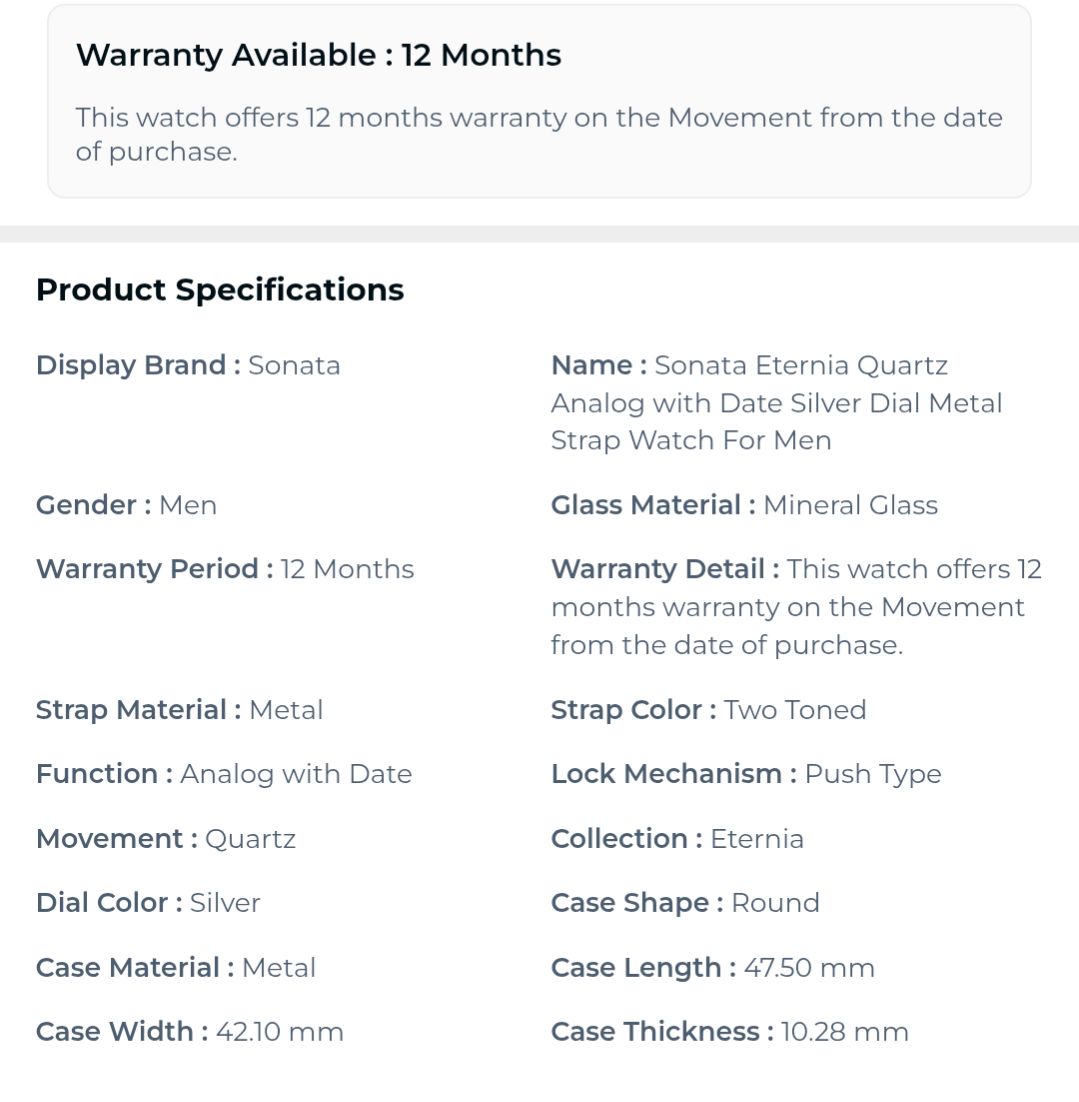Click the Case Length 47.50 mm entry
Screen dimensions: 1079x1102
coord(713,967)
